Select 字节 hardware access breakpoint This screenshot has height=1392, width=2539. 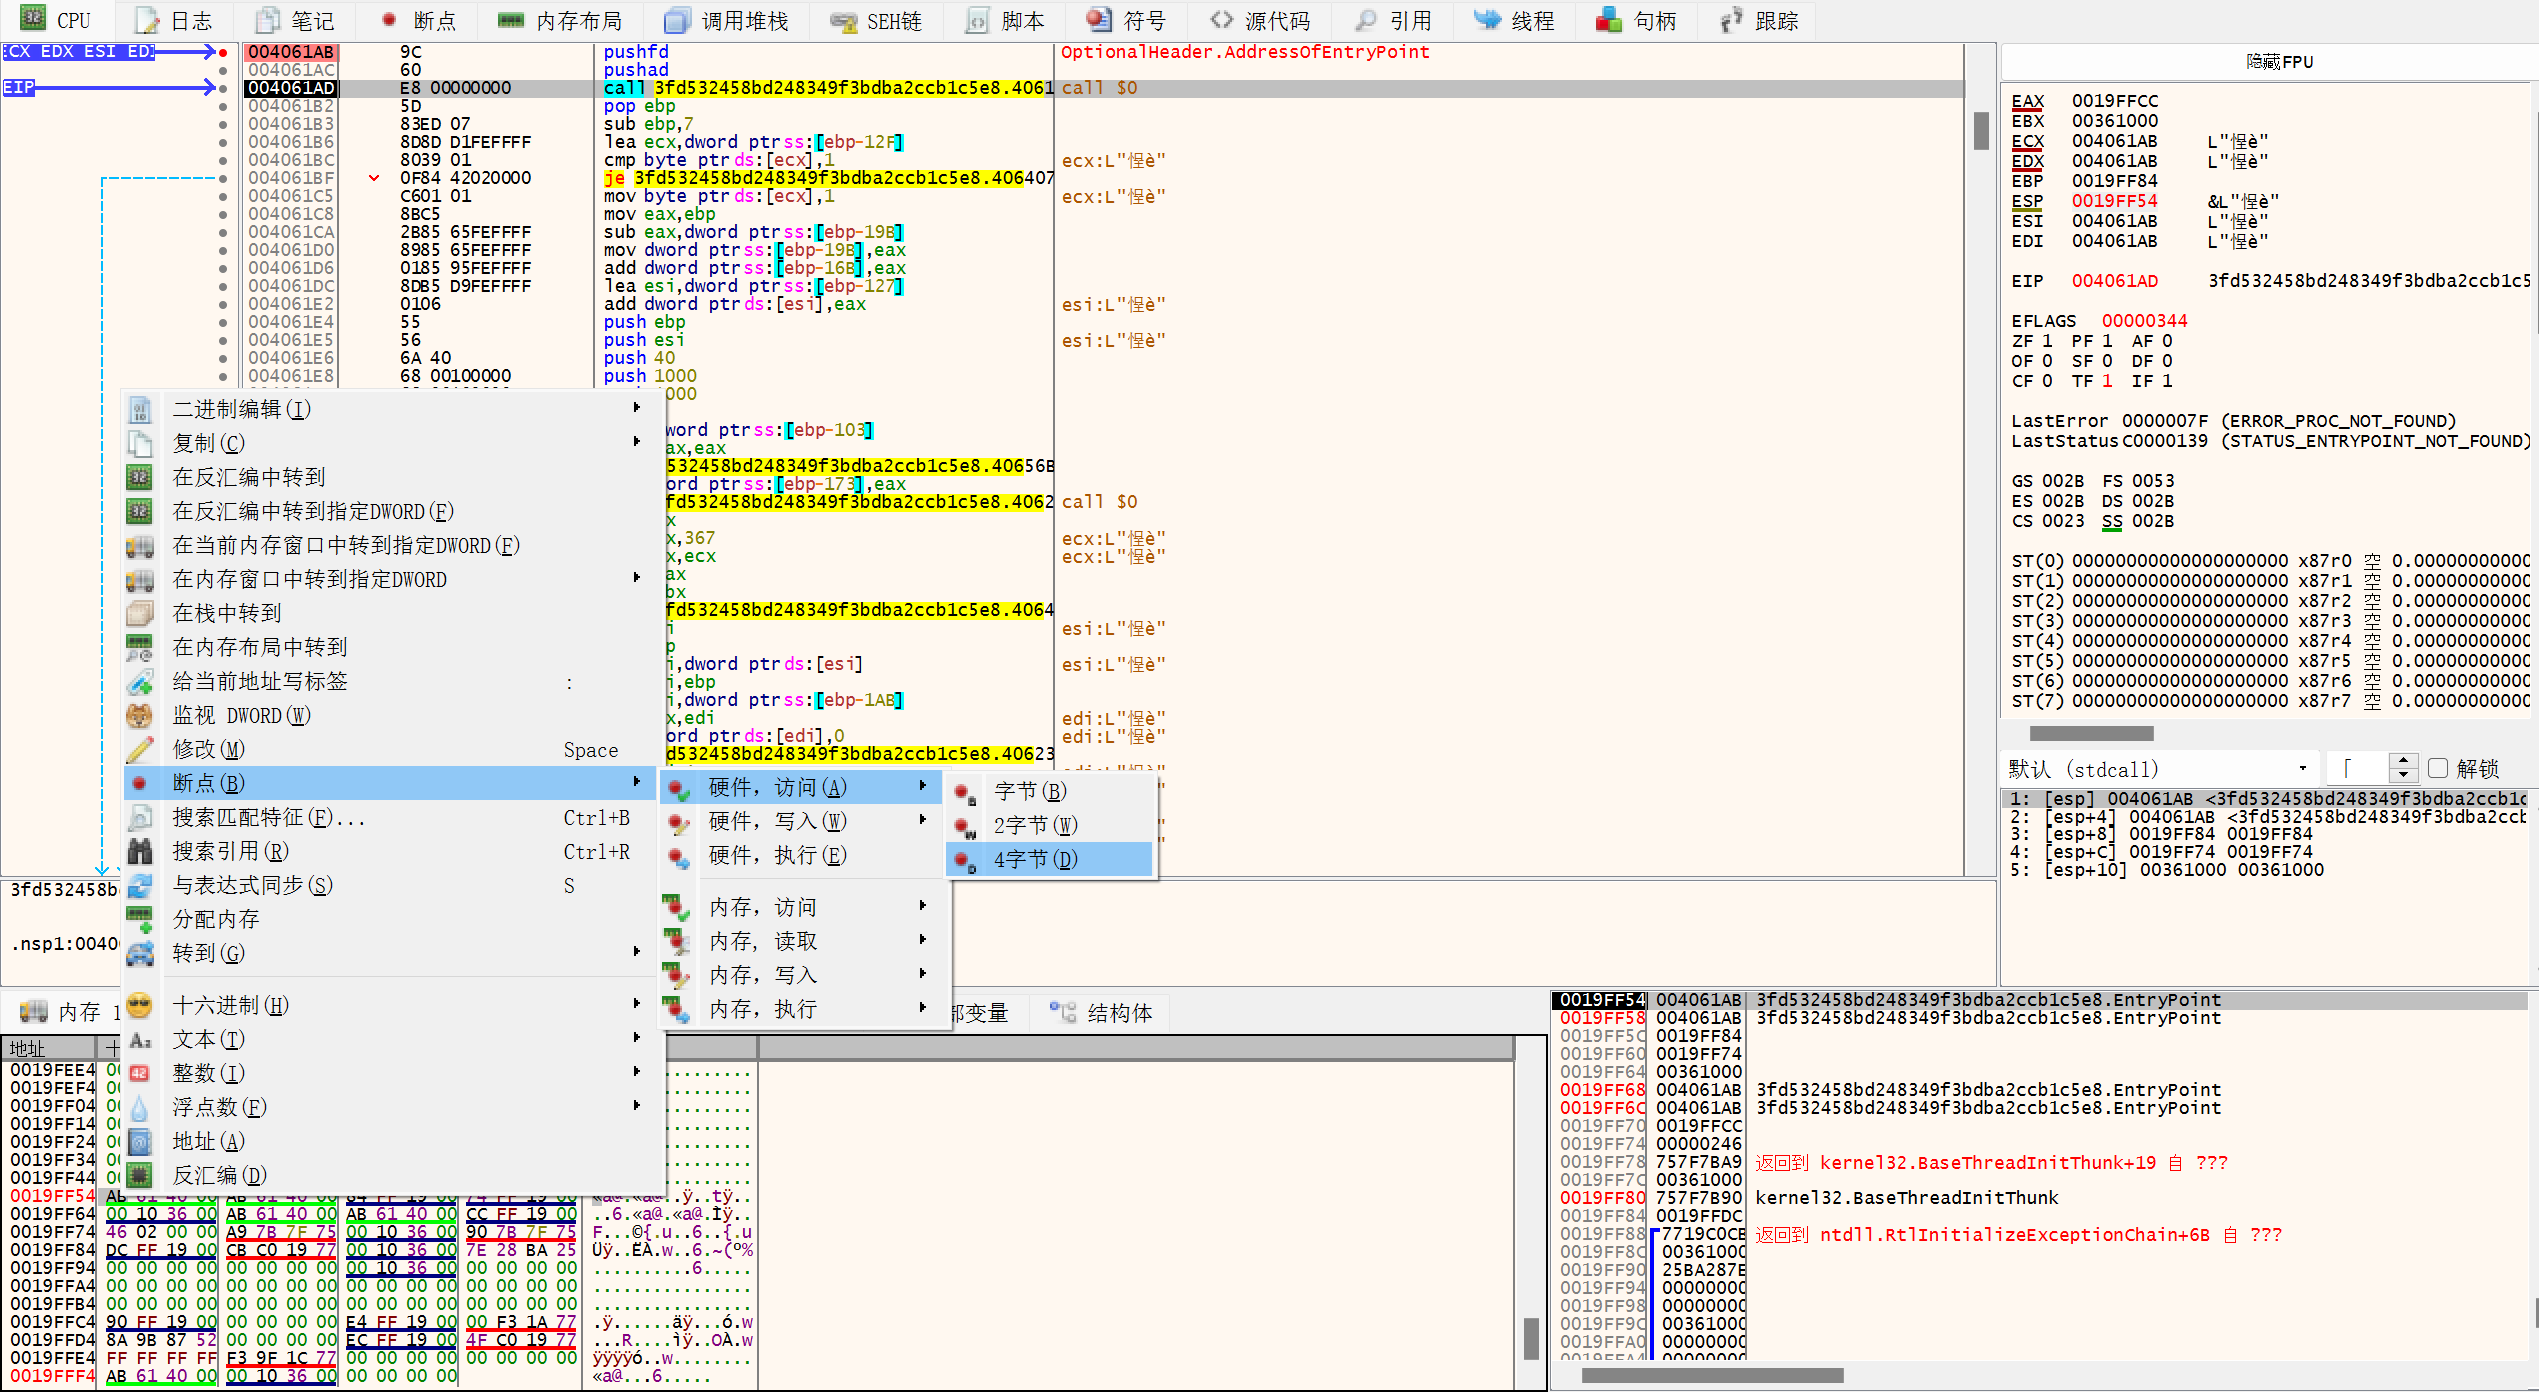click(1050, 791)
